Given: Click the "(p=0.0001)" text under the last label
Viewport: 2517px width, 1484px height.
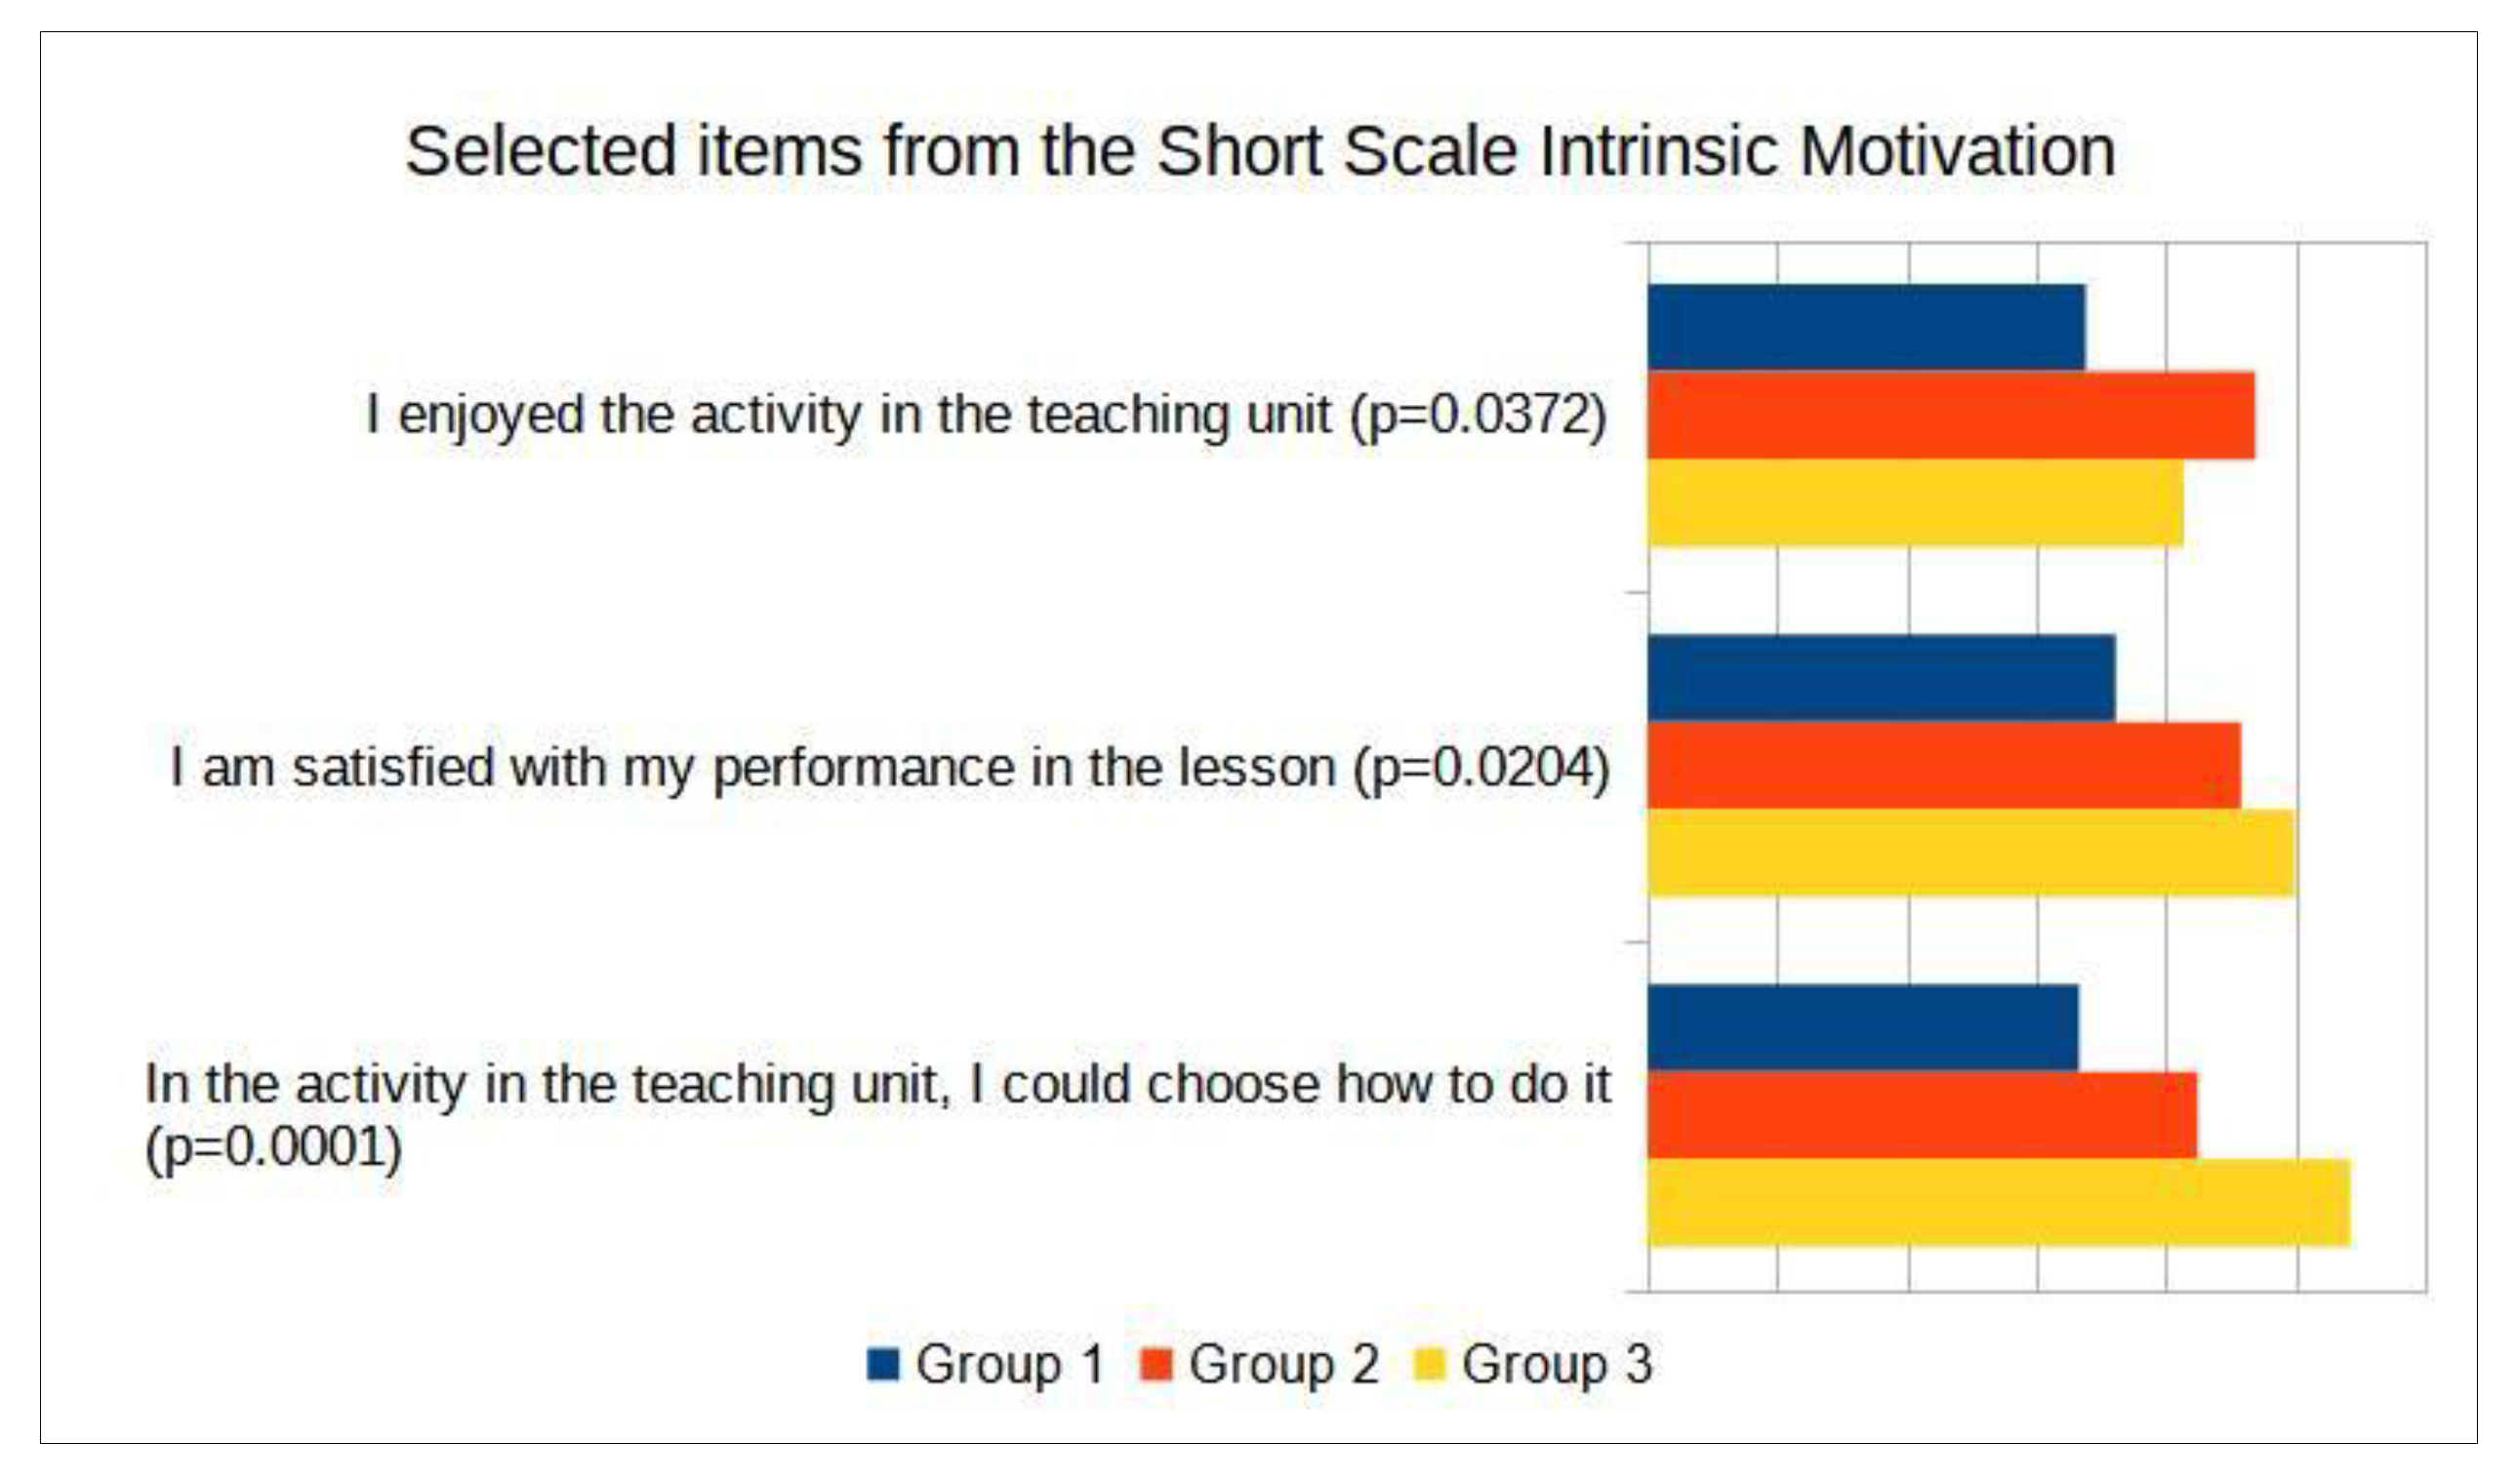Looking at the screenshot, I should click(274, 1147).
